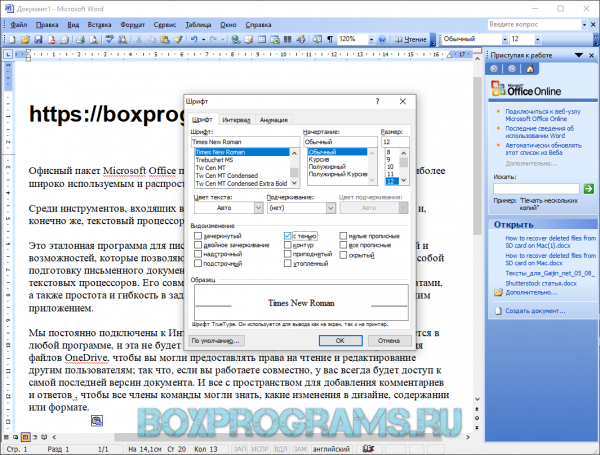Click the Open folder icon in toolbar

[x=25, y=39]
